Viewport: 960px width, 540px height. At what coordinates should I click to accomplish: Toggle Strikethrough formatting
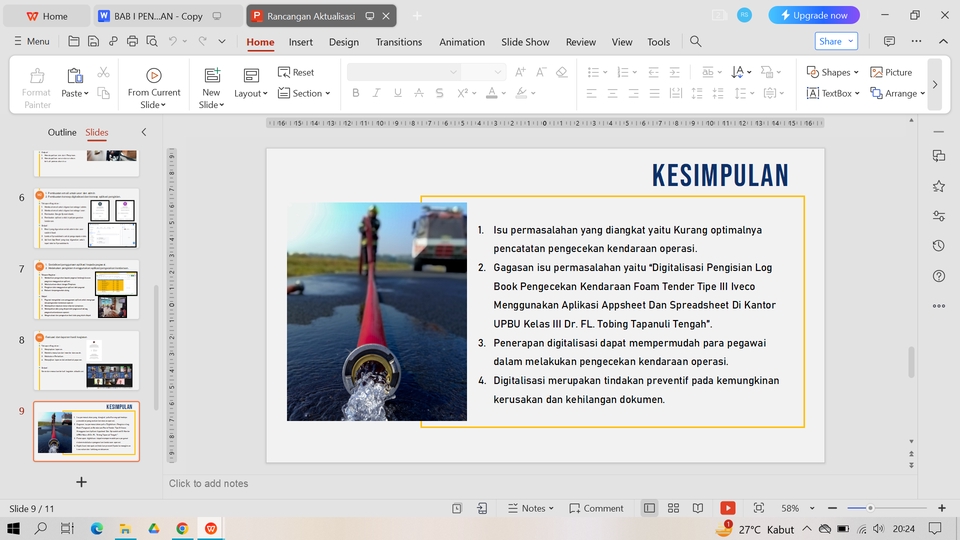419,93
